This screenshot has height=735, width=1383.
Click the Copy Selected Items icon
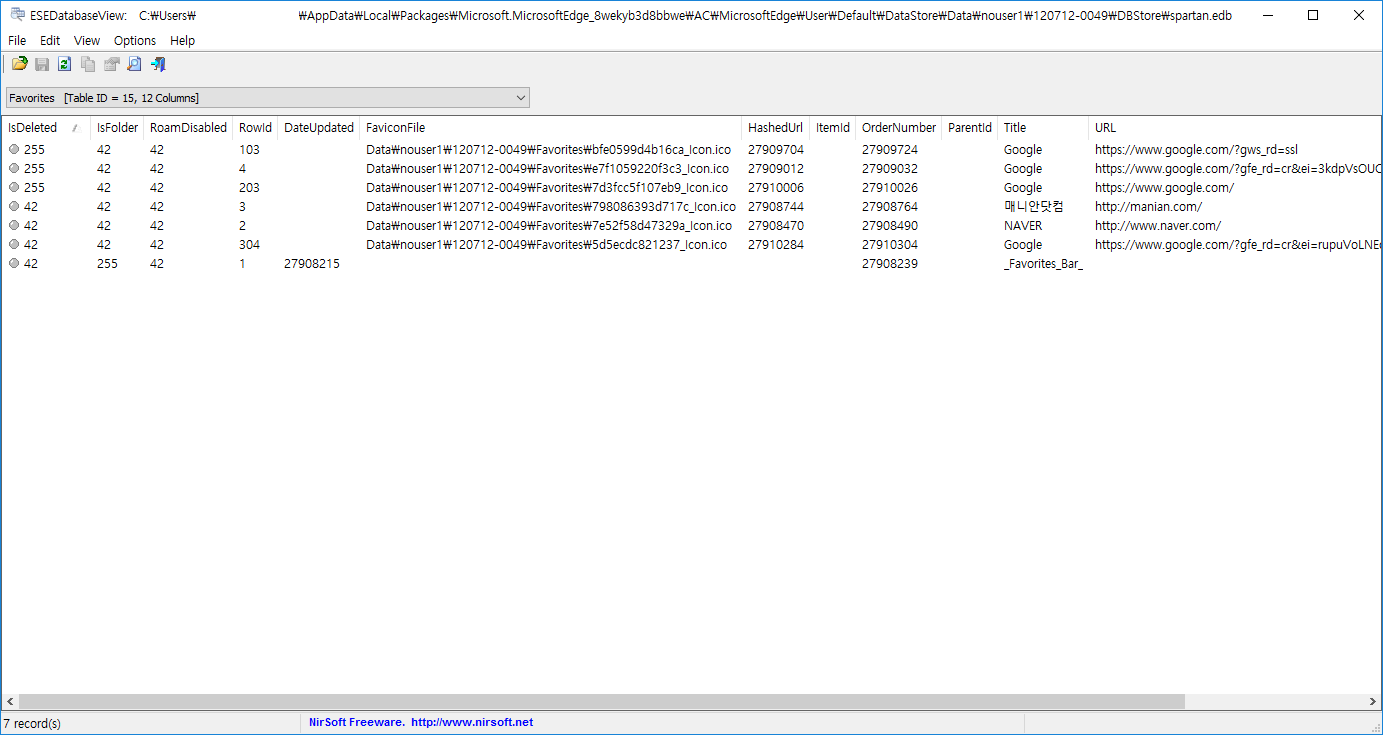(88, 64)
